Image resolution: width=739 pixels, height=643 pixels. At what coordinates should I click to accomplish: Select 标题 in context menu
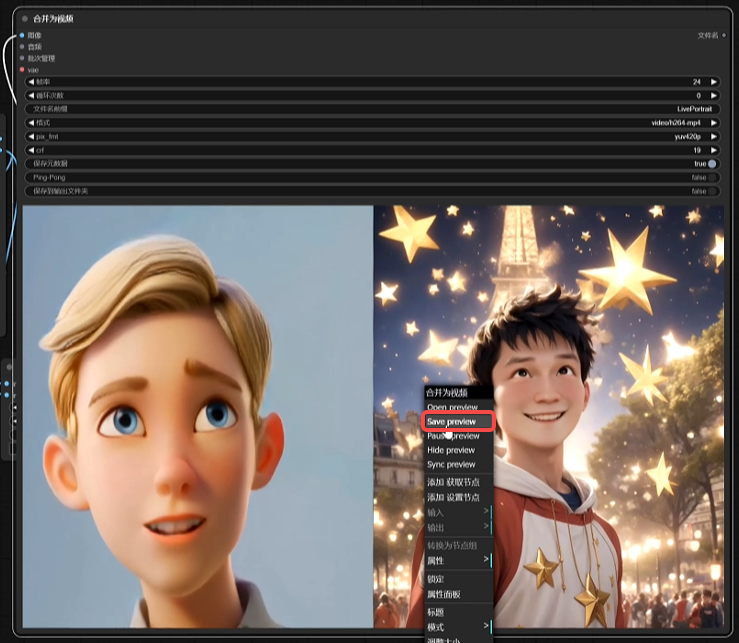point(459,612)
